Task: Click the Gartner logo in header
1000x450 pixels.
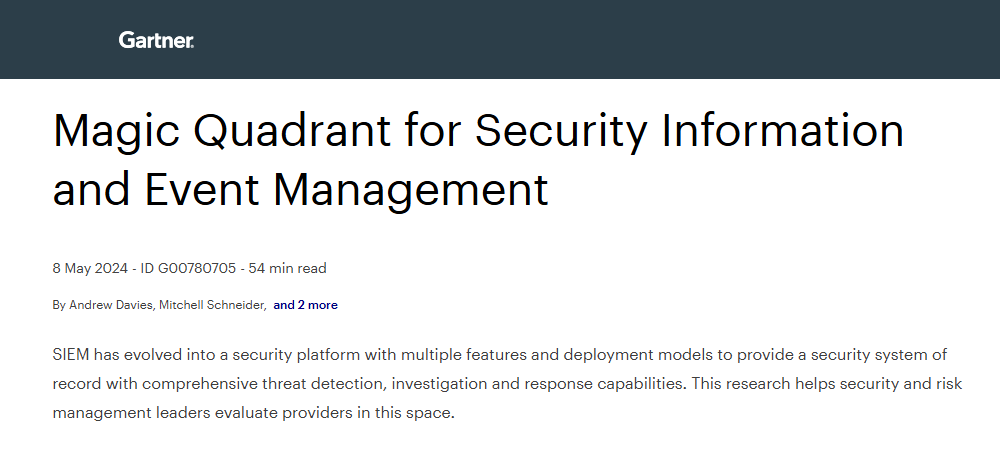Action: [x=156, y=40]
